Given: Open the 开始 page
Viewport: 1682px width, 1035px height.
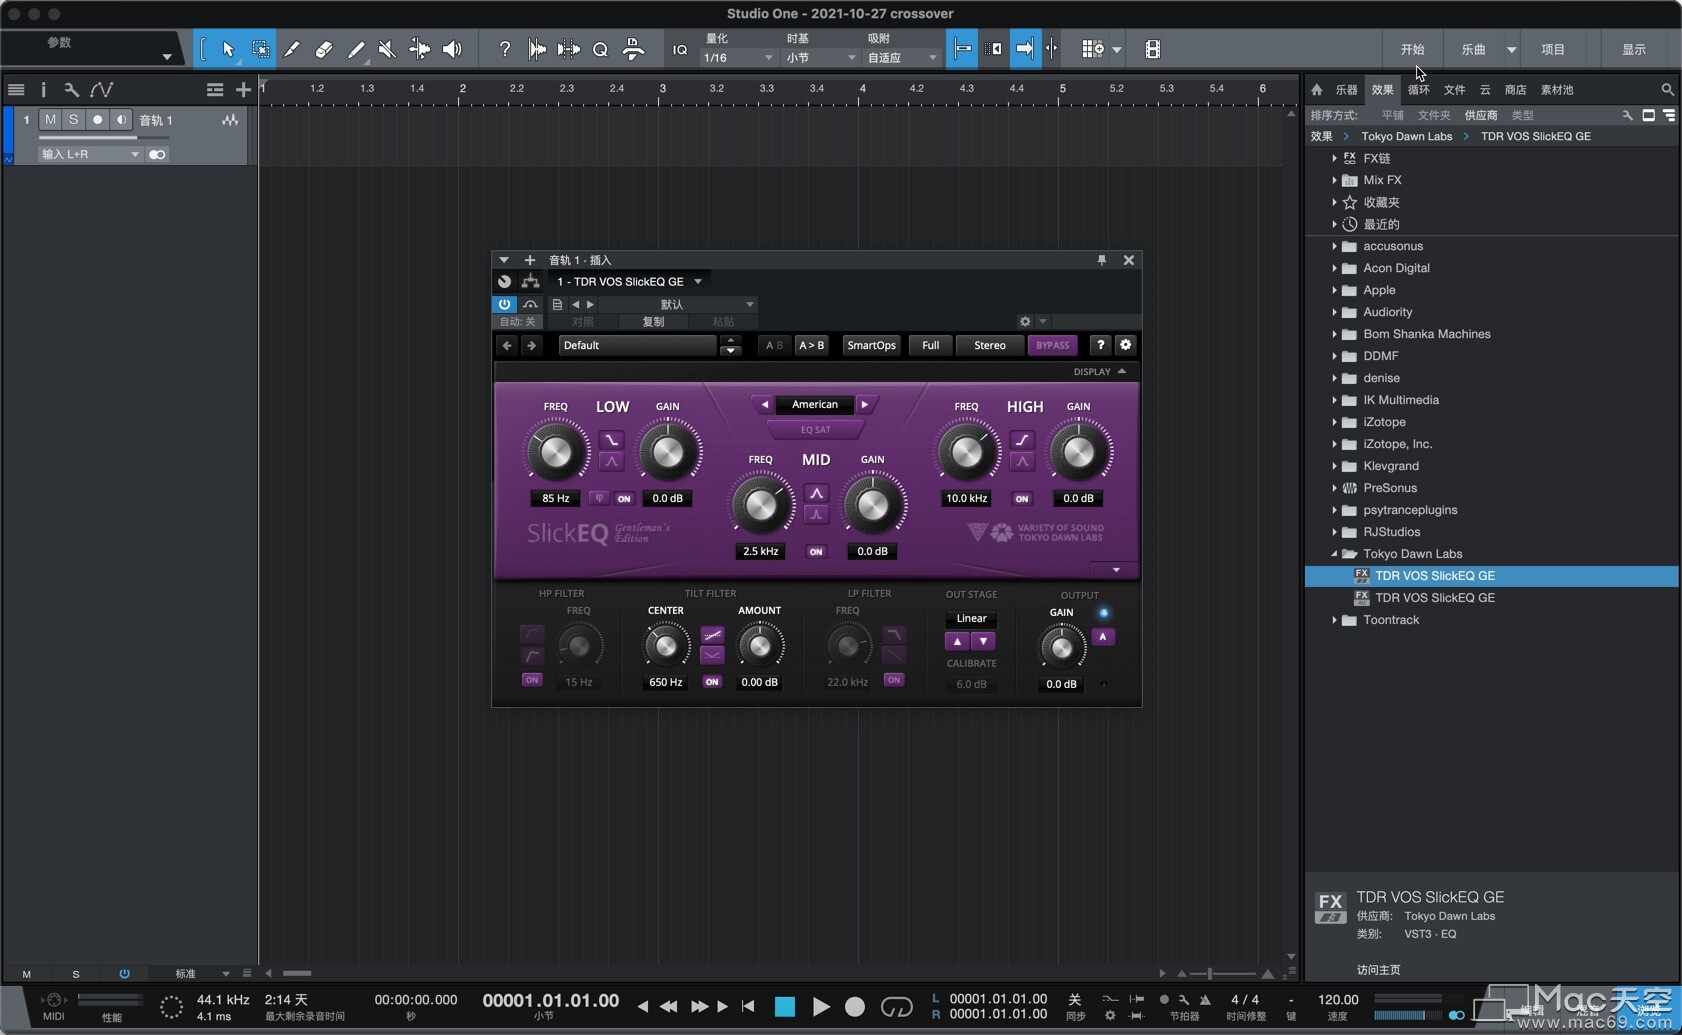Looking at the screenshot, I should [x=1412, y=49].
